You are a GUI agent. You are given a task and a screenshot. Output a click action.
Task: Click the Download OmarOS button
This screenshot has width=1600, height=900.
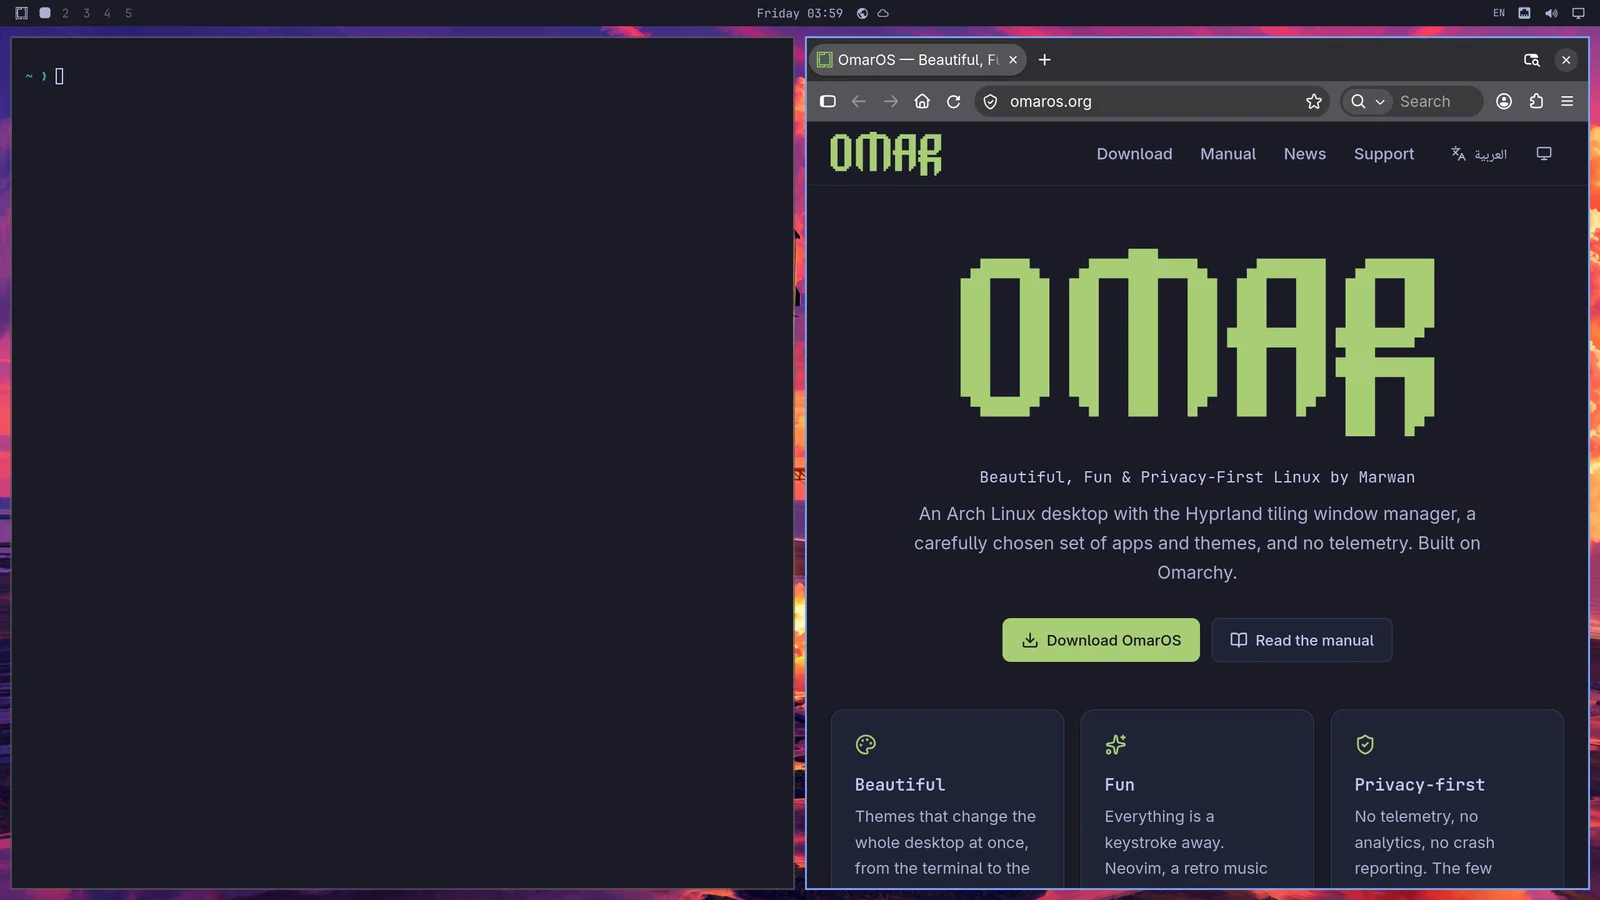1101,640
